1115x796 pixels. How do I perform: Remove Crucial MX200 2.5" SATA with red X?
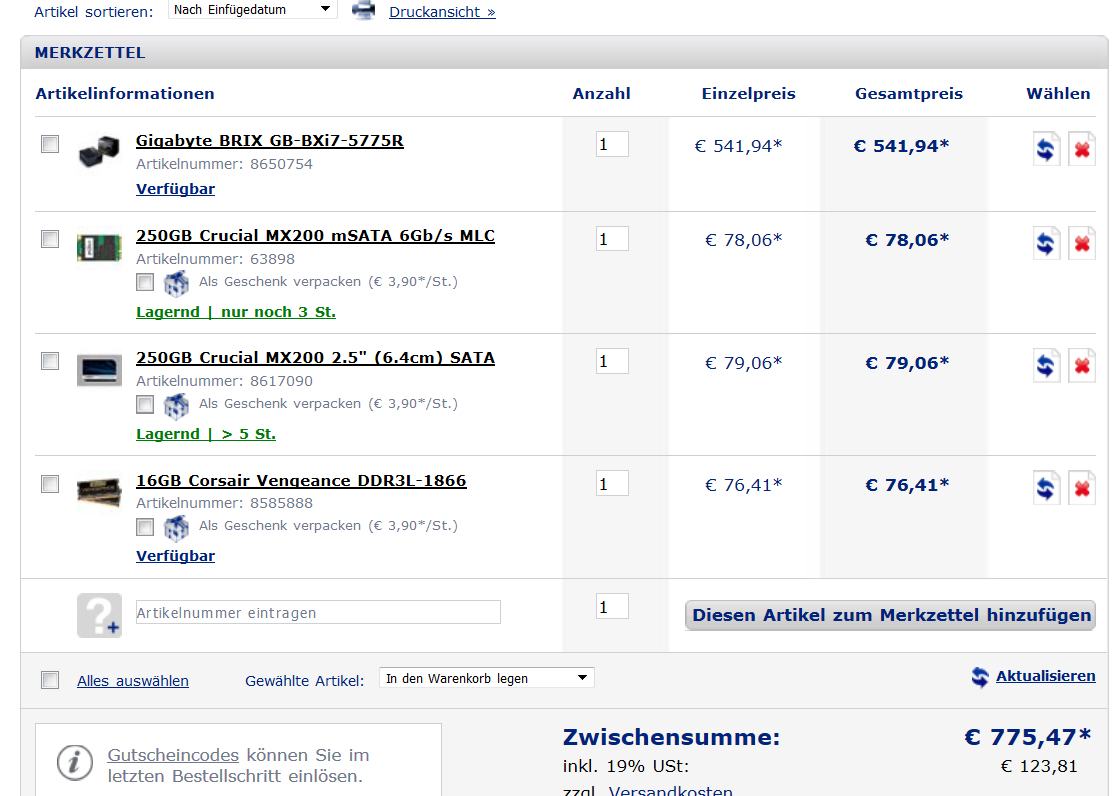(1082, 366)
